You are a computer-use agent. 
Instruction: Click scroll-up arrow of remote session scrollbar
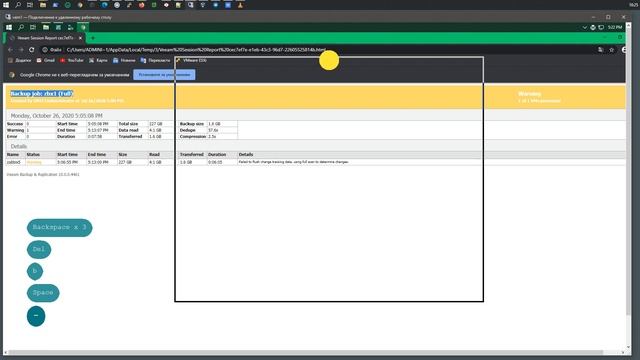(x=629, y=24)
